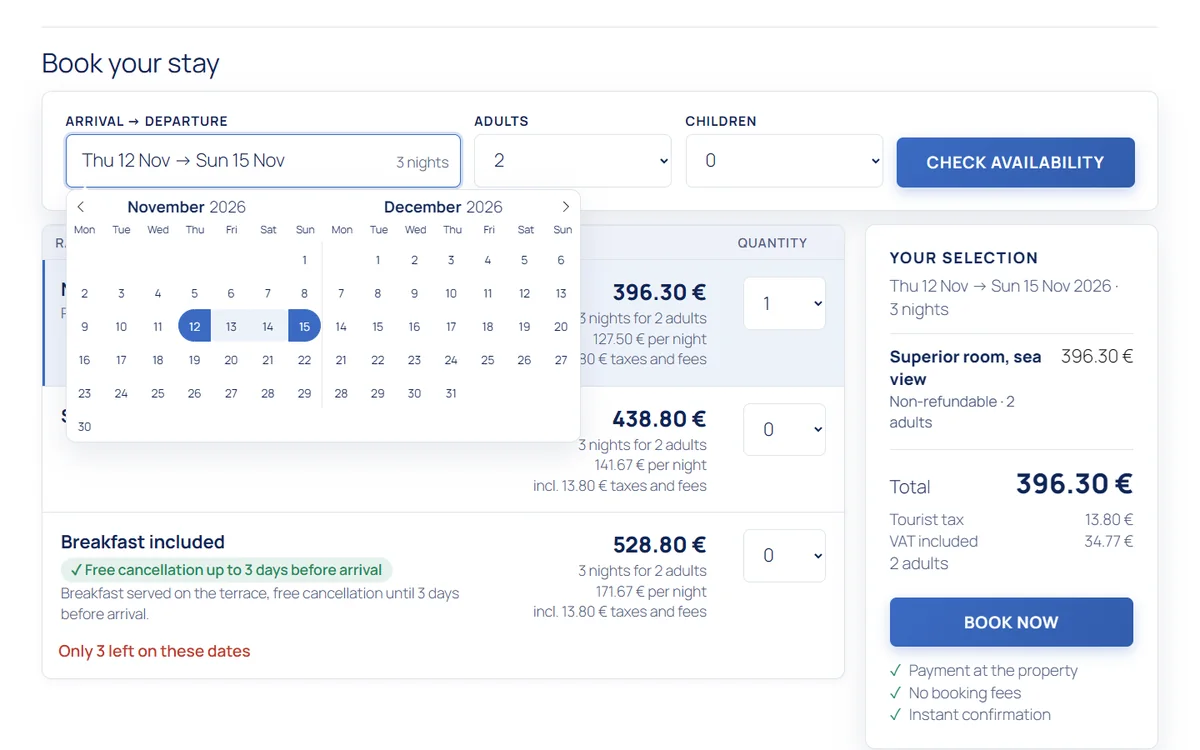Click the free cancellation green badge
The image size is (1200, 750).
click(x=226, y=570)
